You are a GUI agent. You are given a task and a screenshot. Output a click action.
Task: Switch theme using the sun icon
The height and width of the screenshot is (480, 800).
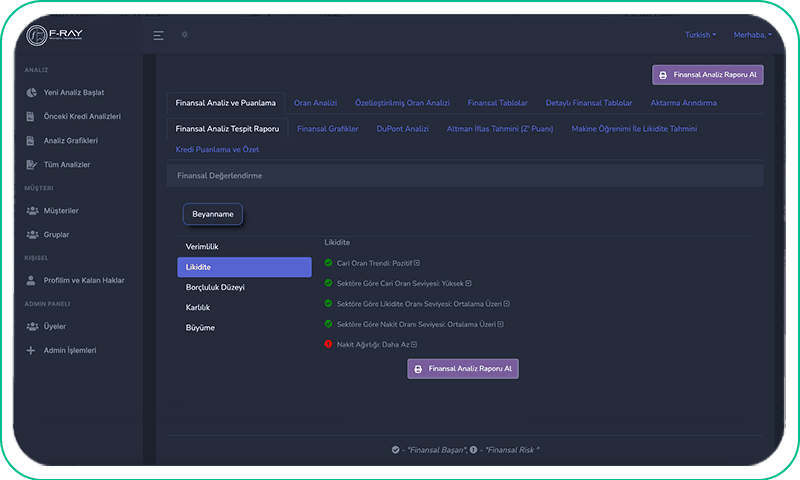click(x=184, y=35)
